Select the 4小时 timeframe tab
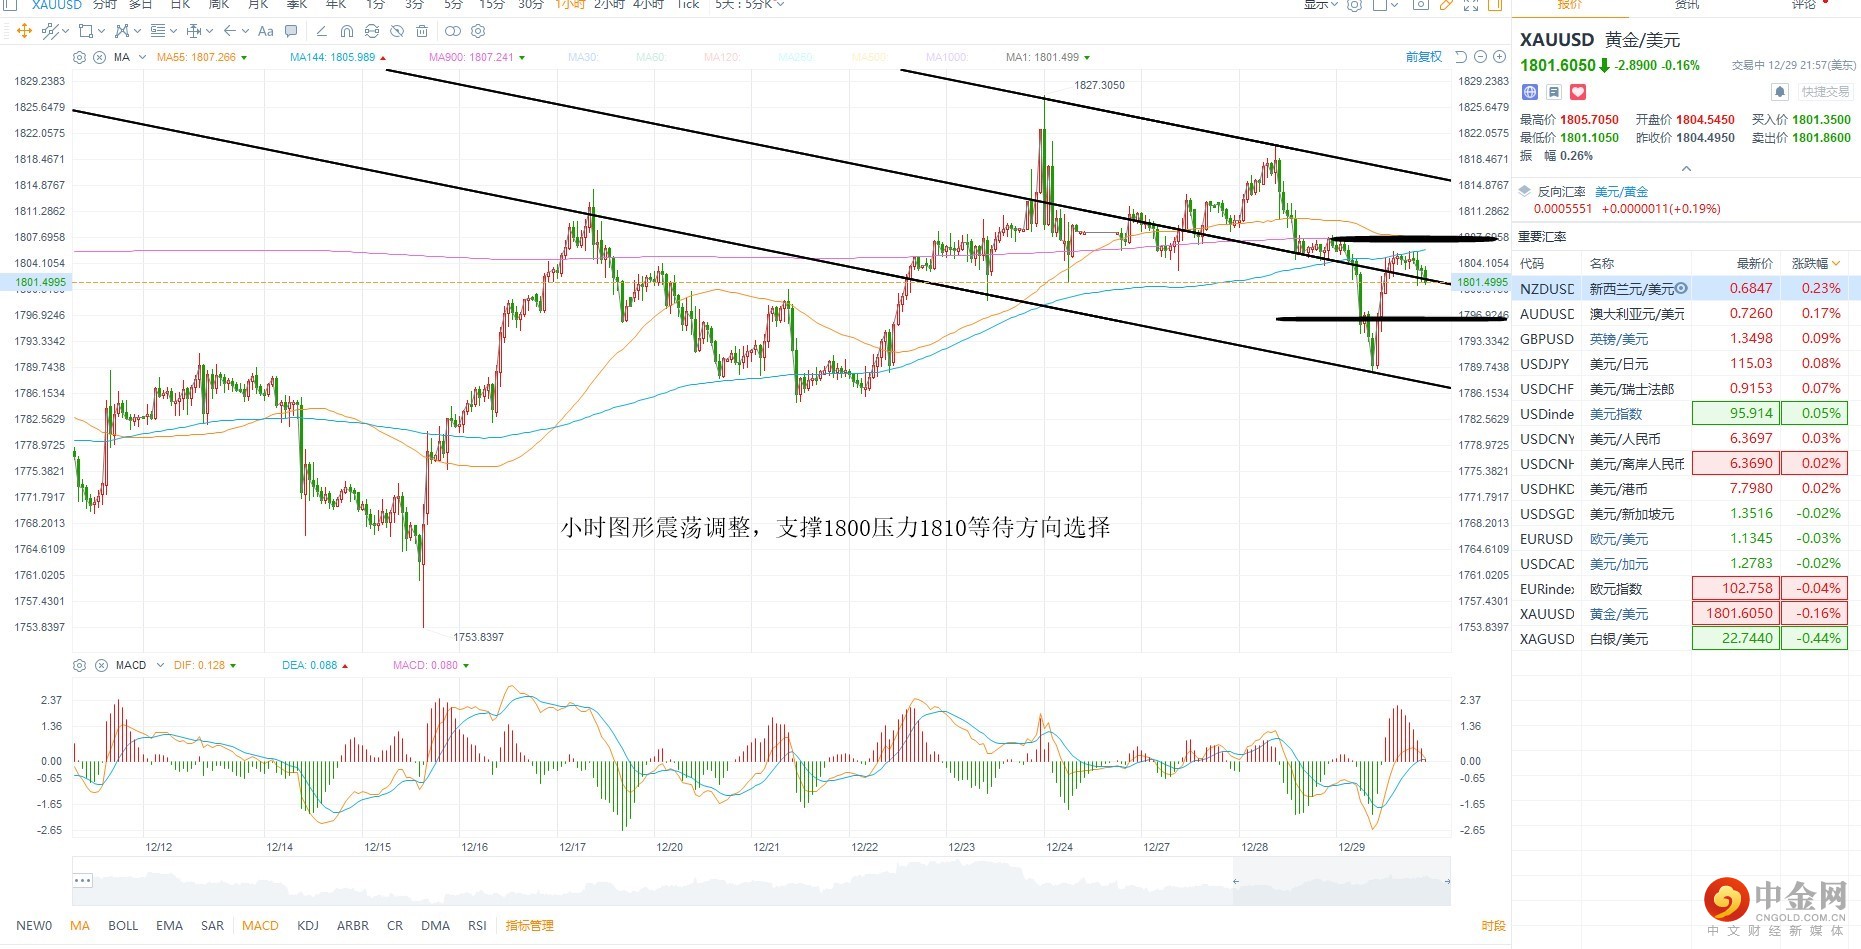Image resolution: width=1861 pixels, height=949 pixels. 648,5
